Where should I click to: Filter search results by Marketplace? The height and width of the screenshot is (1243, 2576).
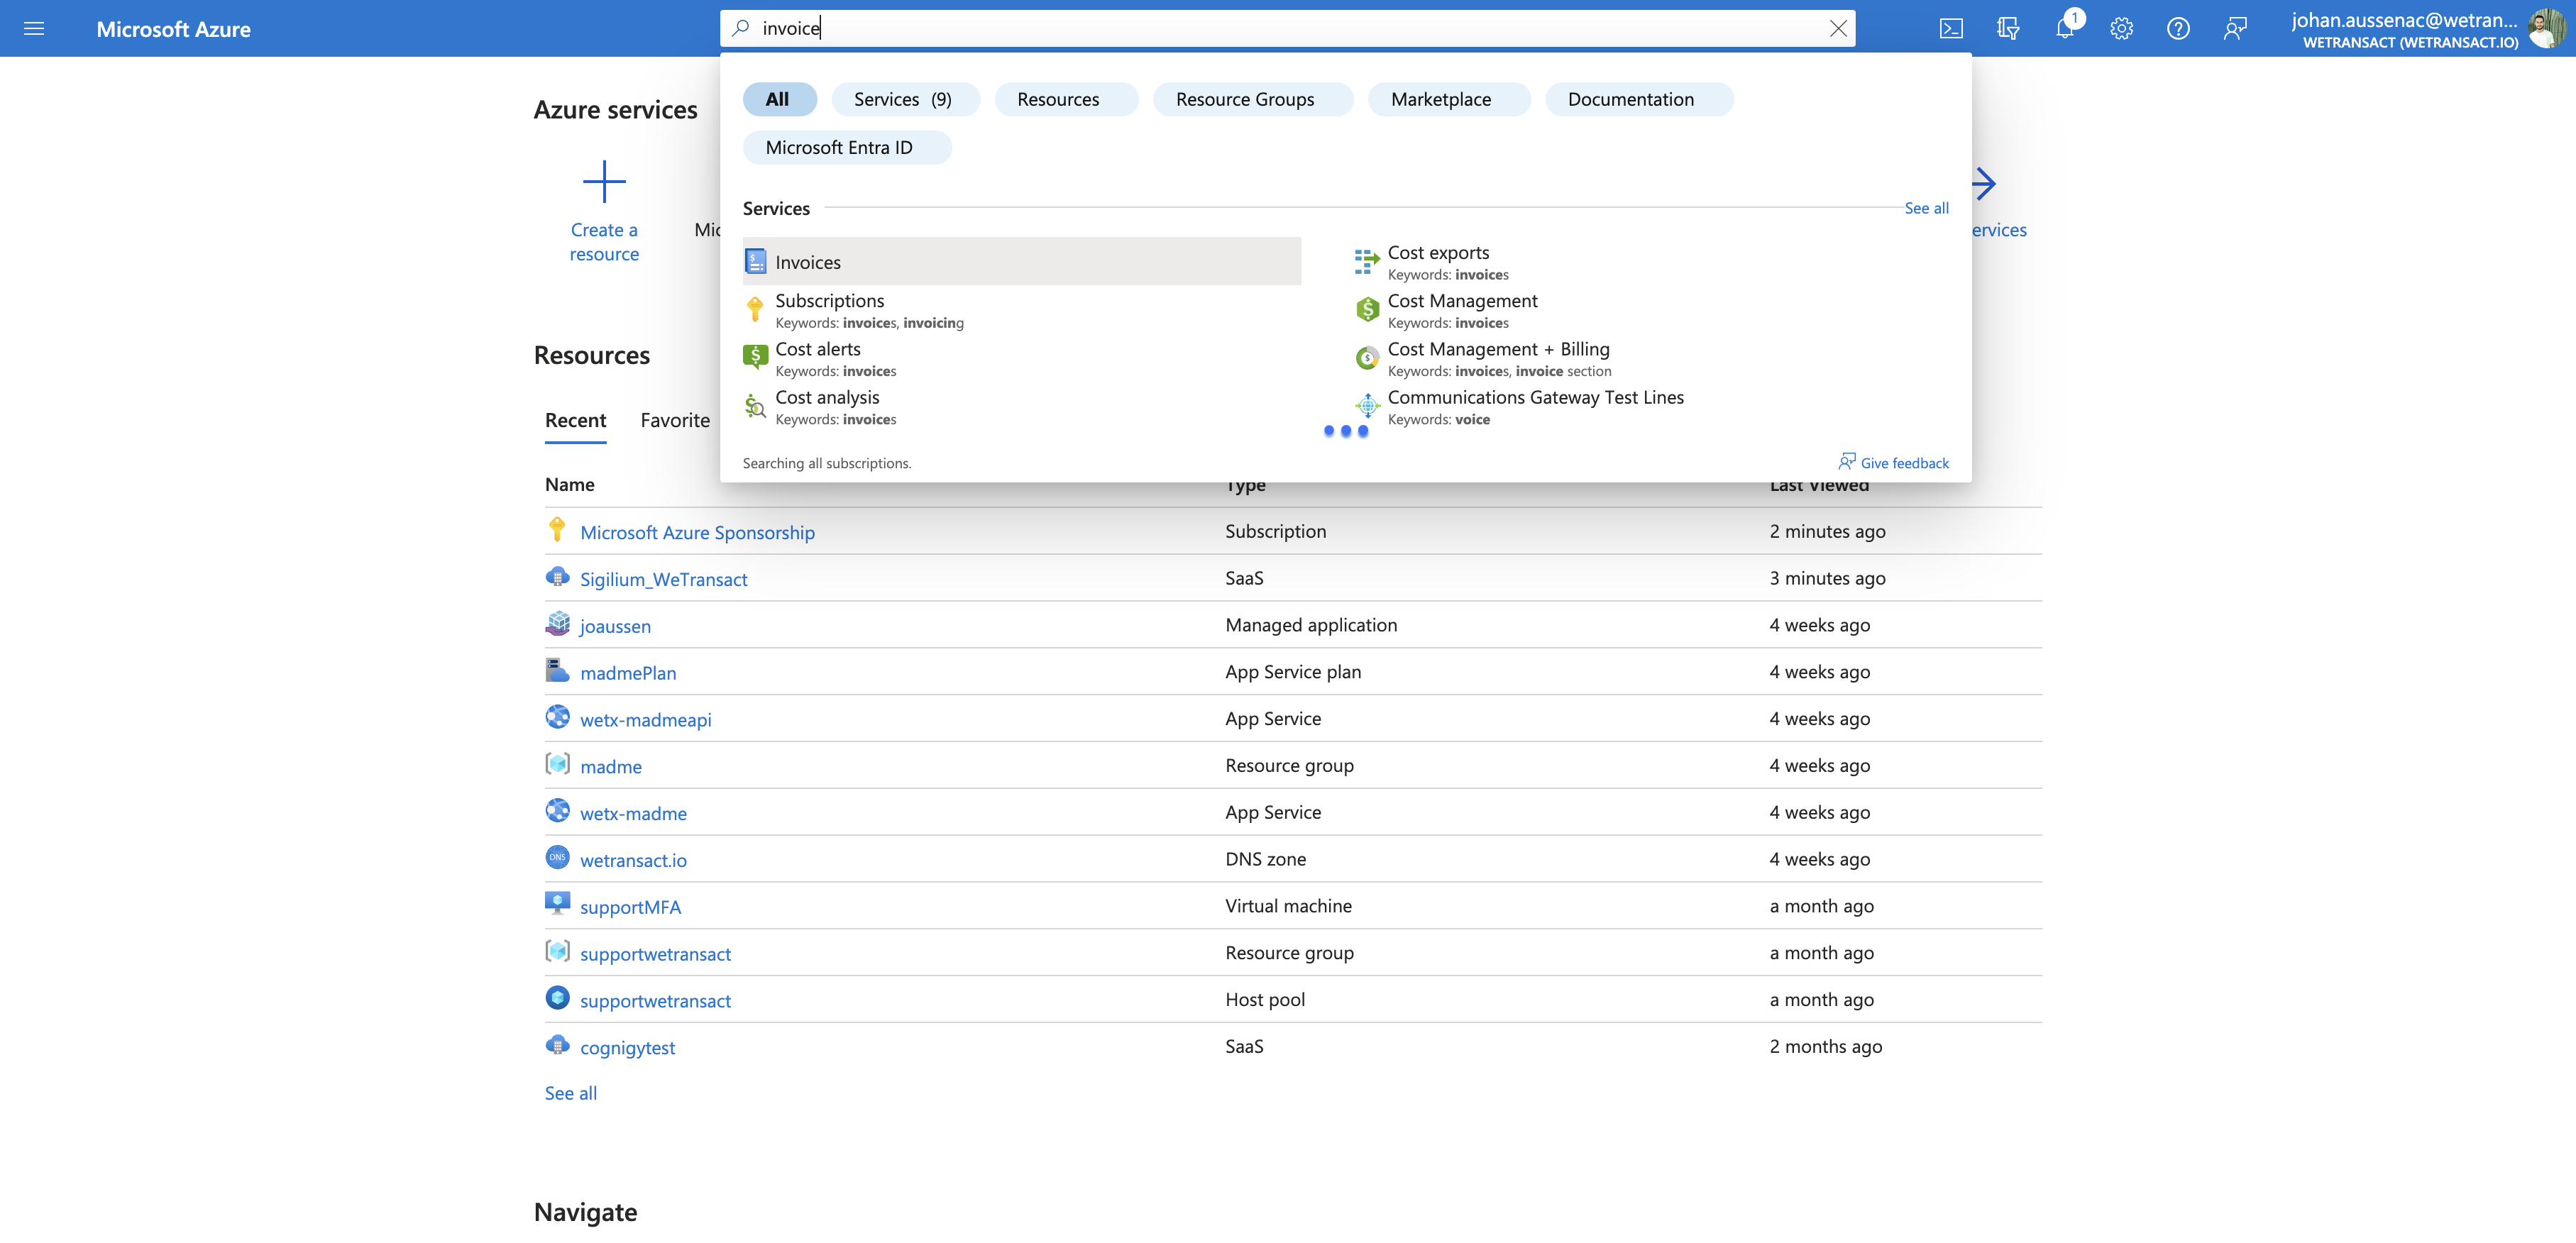point(1441,99)
